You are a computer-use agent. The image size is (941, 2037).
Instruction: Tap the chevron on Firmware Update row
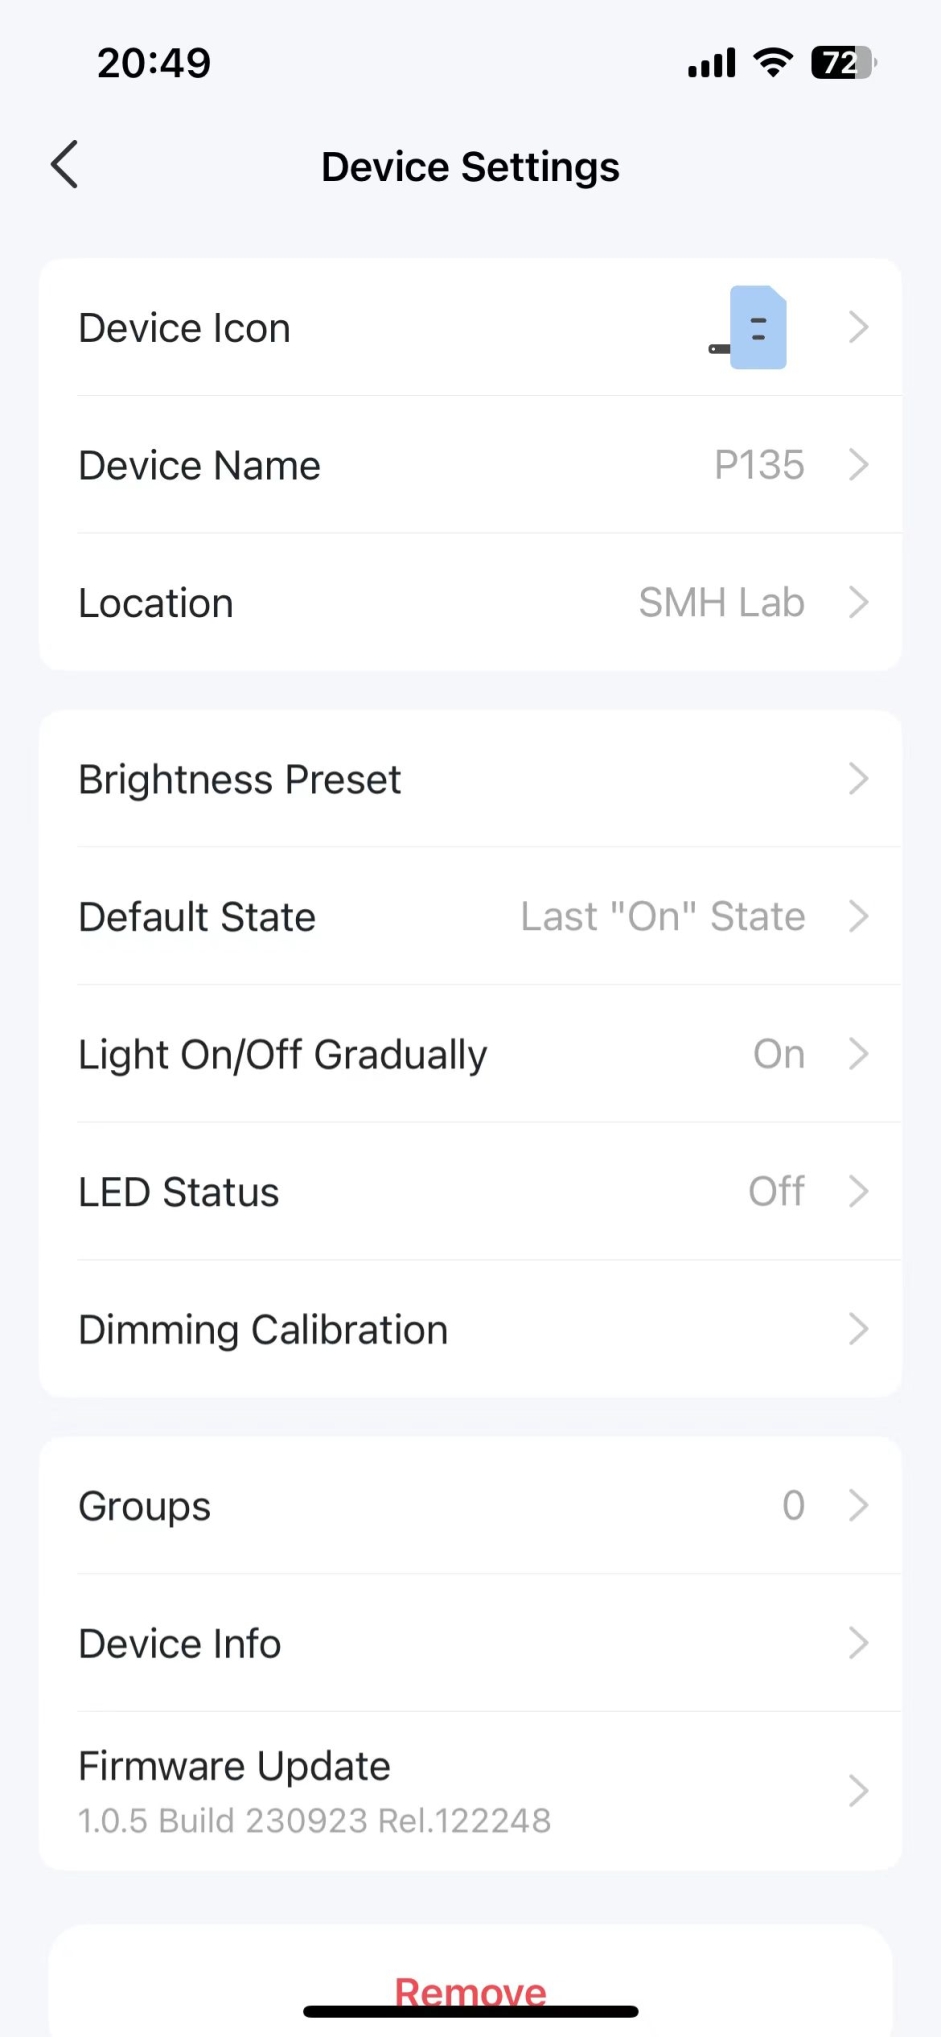pyautogui.click(x=858, y=1791)
